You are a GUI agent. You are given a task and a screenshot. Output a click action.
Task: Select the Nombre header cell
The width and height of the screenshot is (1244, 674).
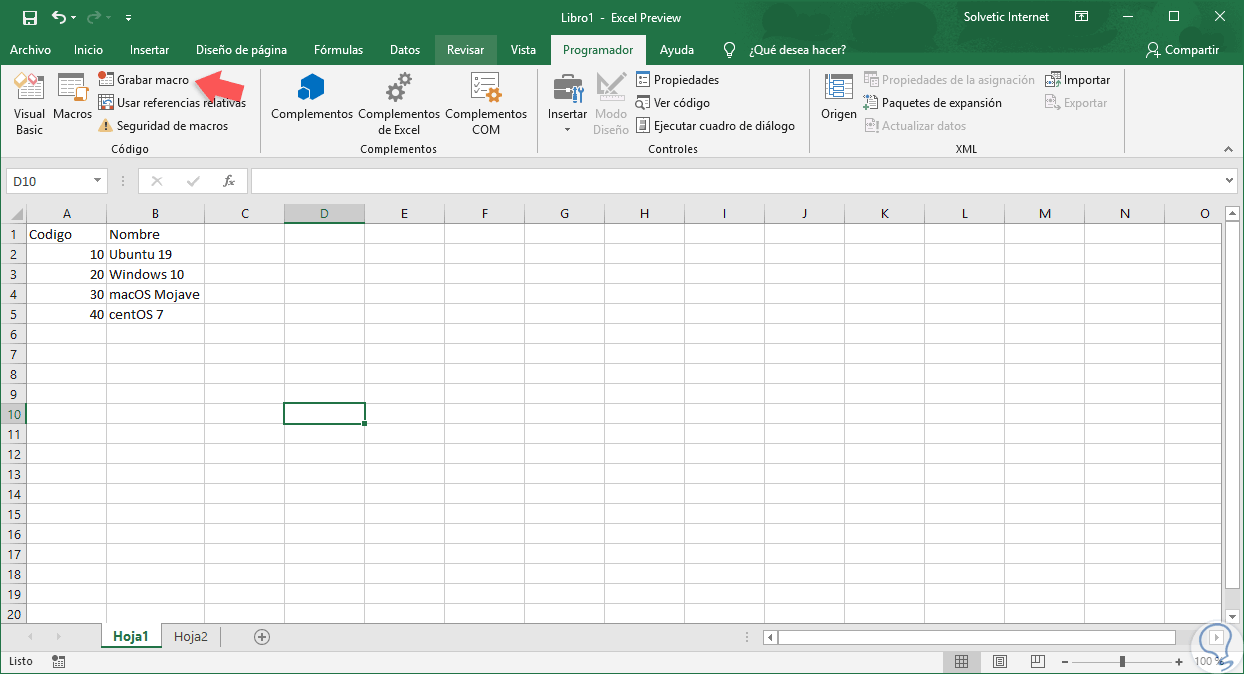pos(155,234)
